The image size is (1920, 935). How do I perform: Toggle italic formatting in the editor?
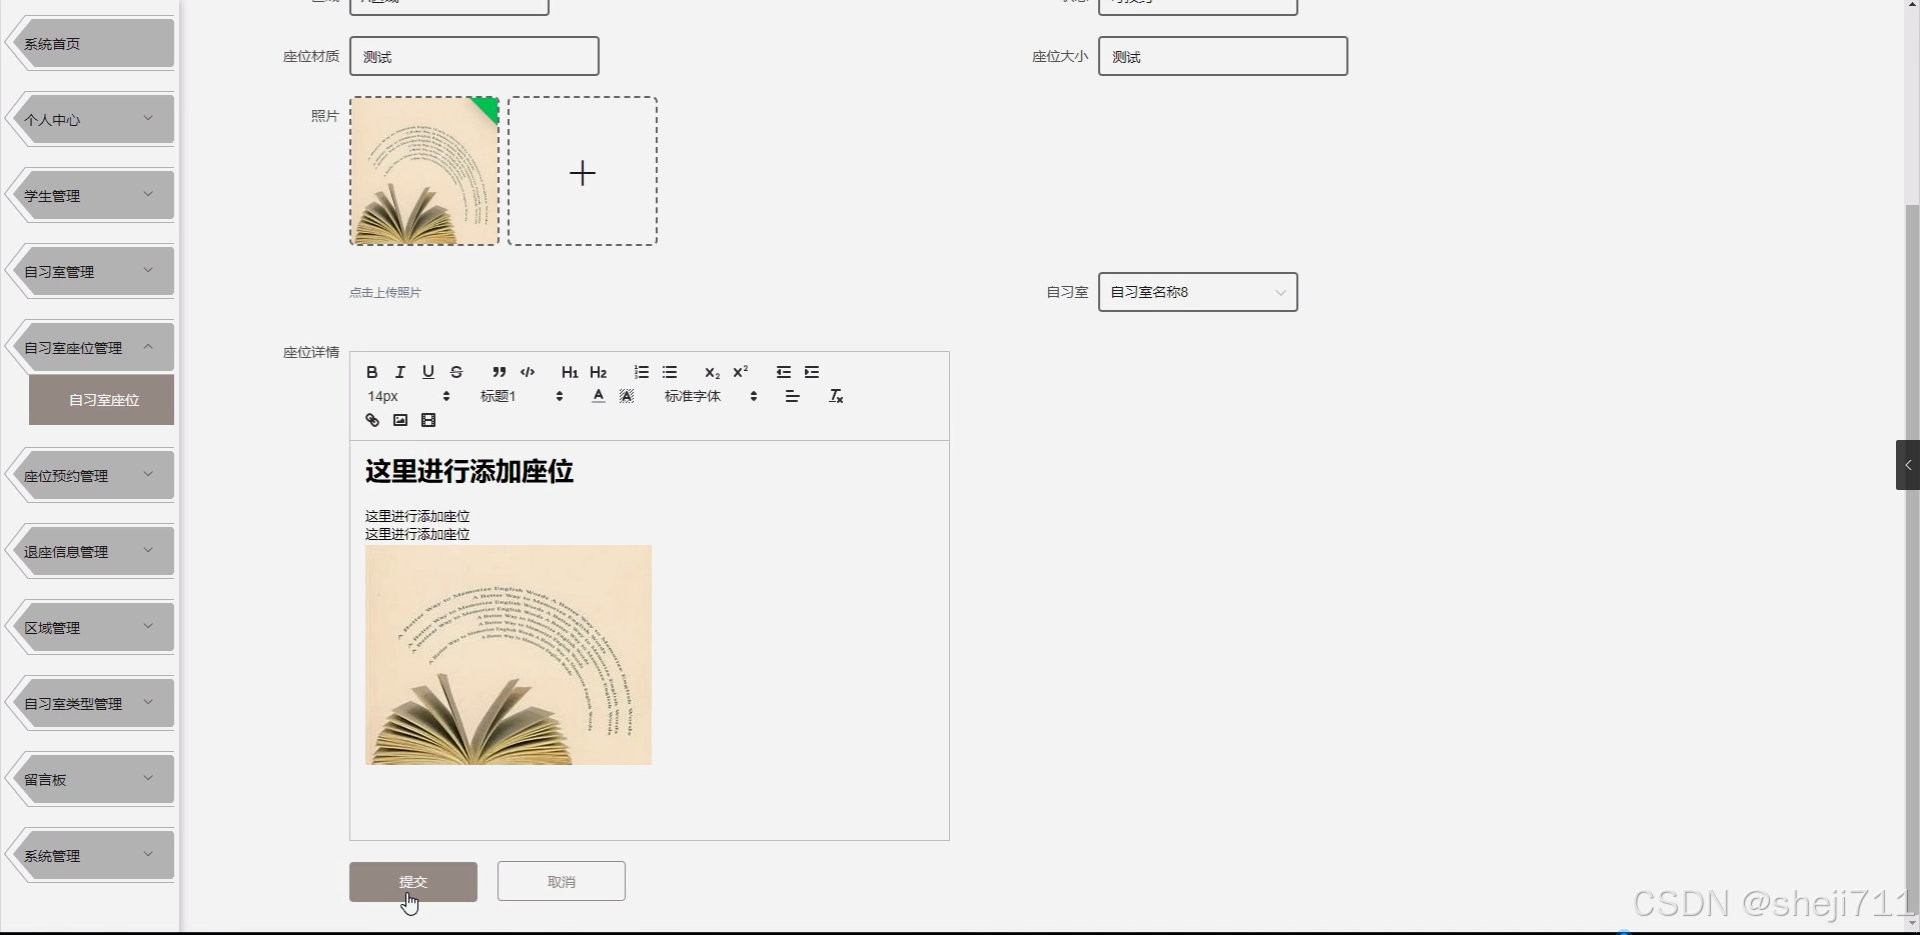[x=399, y=372]
